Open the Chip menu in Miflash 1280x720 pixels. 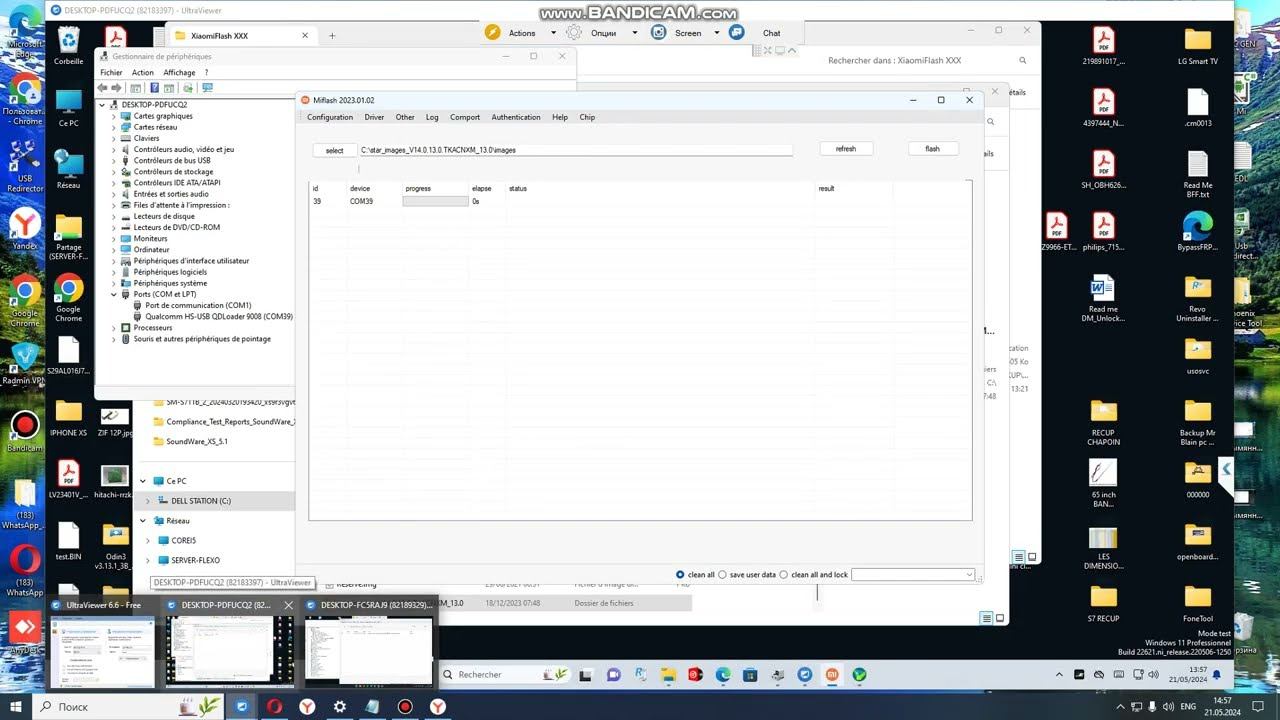point(587,117)
